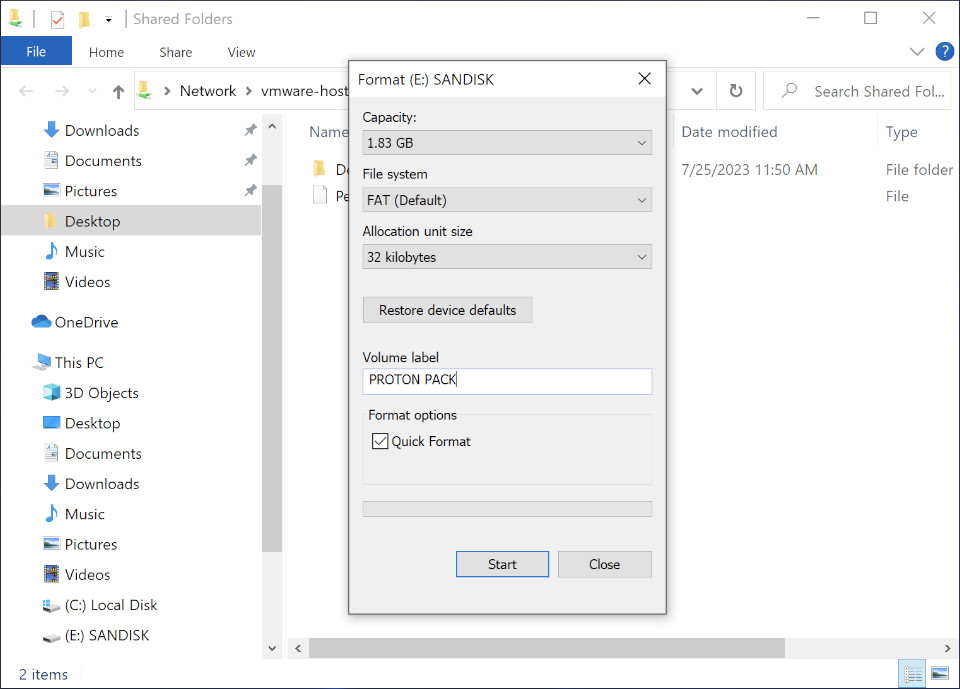The height and width of the screenshot is (689, 960).
Task: Uncheck the Quick Format checkbox
Action: [380, 441]
